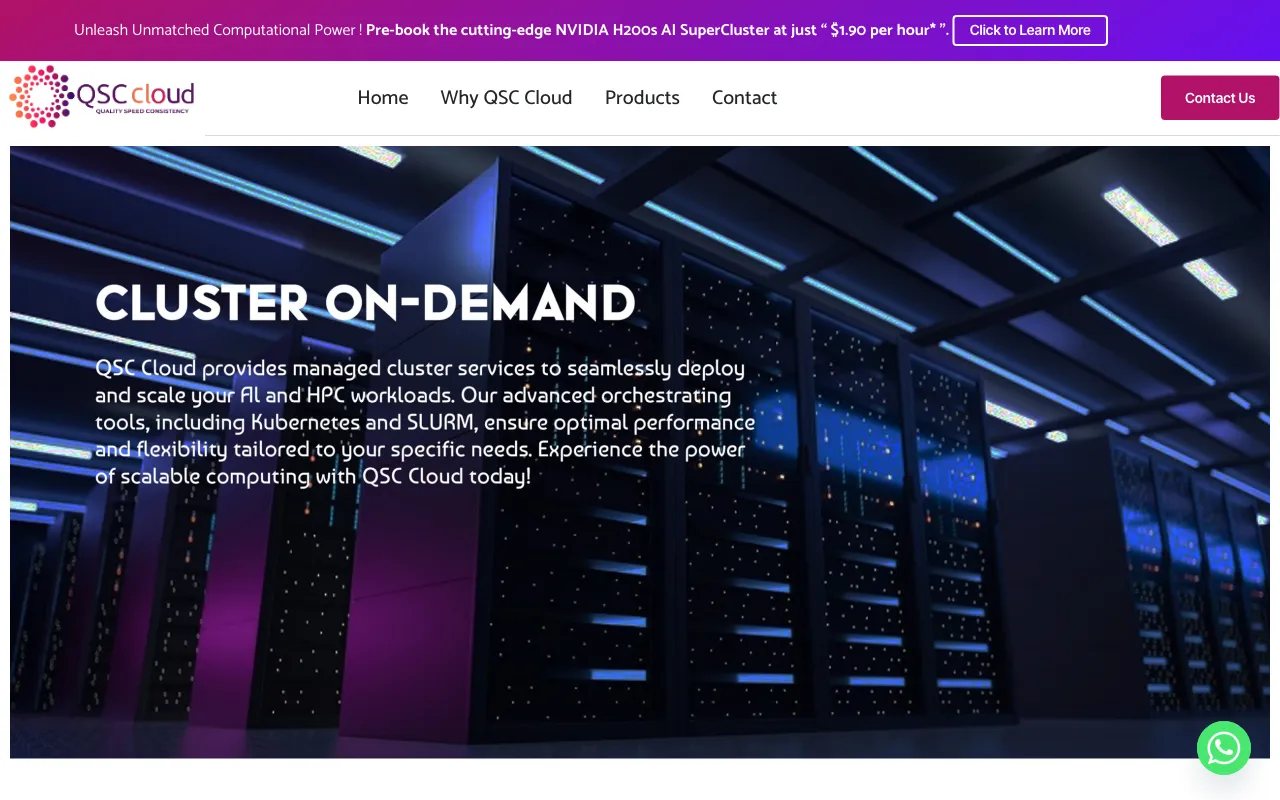Go to the Home menu item
1280x800 pixels.
pos(383,98)
